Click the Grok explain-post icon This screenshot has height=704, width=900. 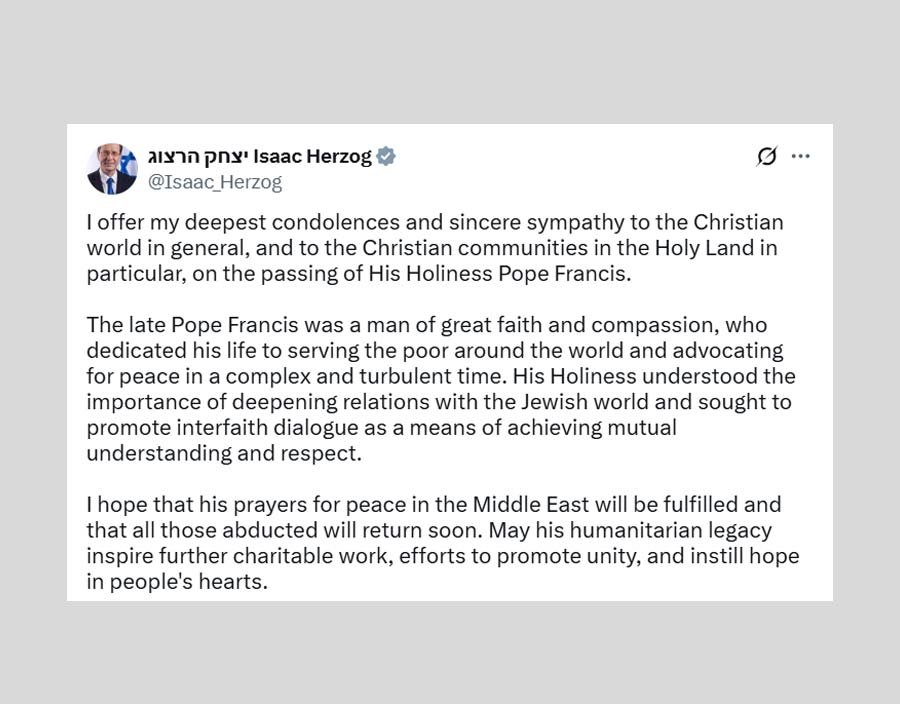tap(767, 157)
